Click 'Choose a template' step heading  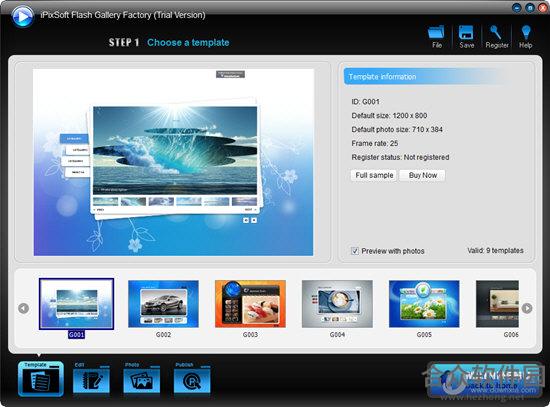point(188,42)
